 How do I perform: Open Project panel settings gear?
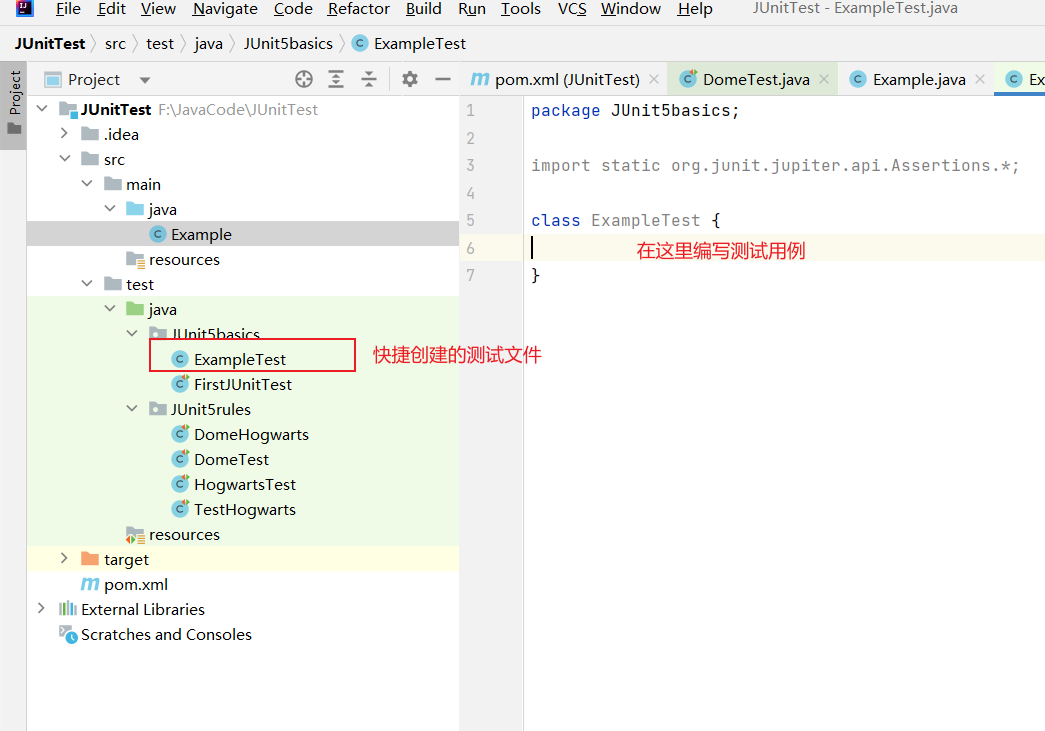pyautogui.click(x=410, y=80)
